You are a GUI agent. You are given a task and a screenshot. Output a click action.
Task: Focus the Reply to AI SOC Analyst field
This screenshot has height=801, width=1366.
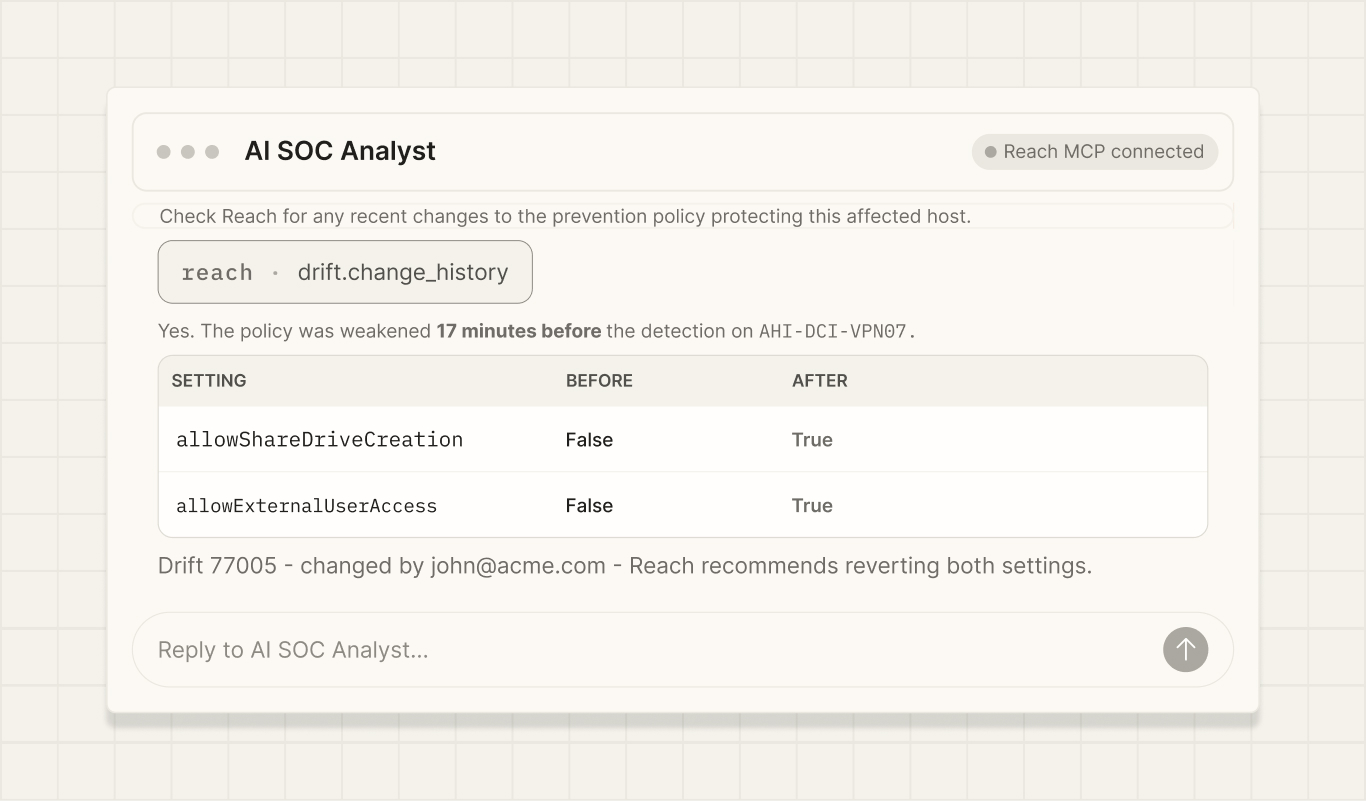pos(682,649)
